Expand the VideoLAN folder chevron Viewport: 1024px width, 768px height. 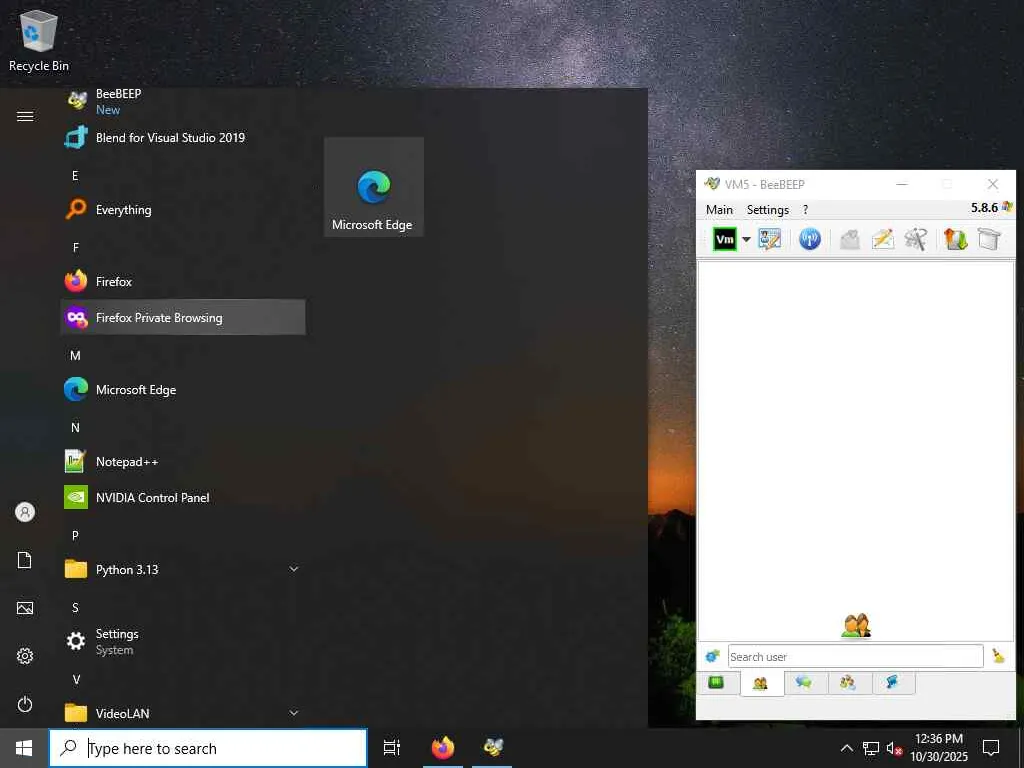[x=294, y=713]
